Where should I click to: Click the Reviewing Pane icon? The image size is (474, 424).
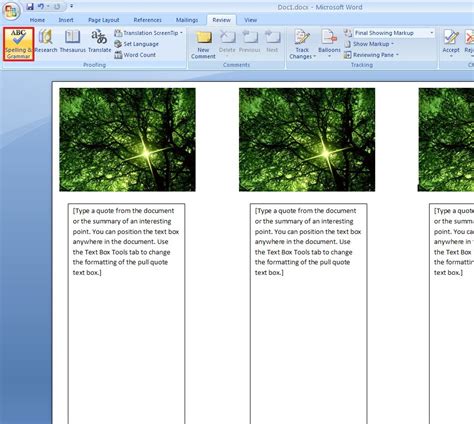point(348,55)
